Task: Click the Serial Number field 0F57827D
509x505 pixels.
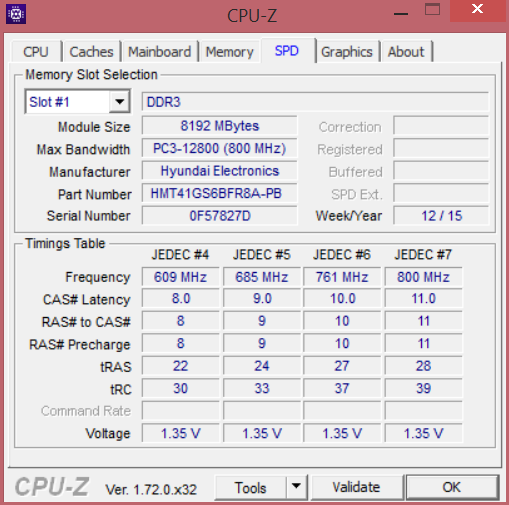Action: tap(219, 216)
